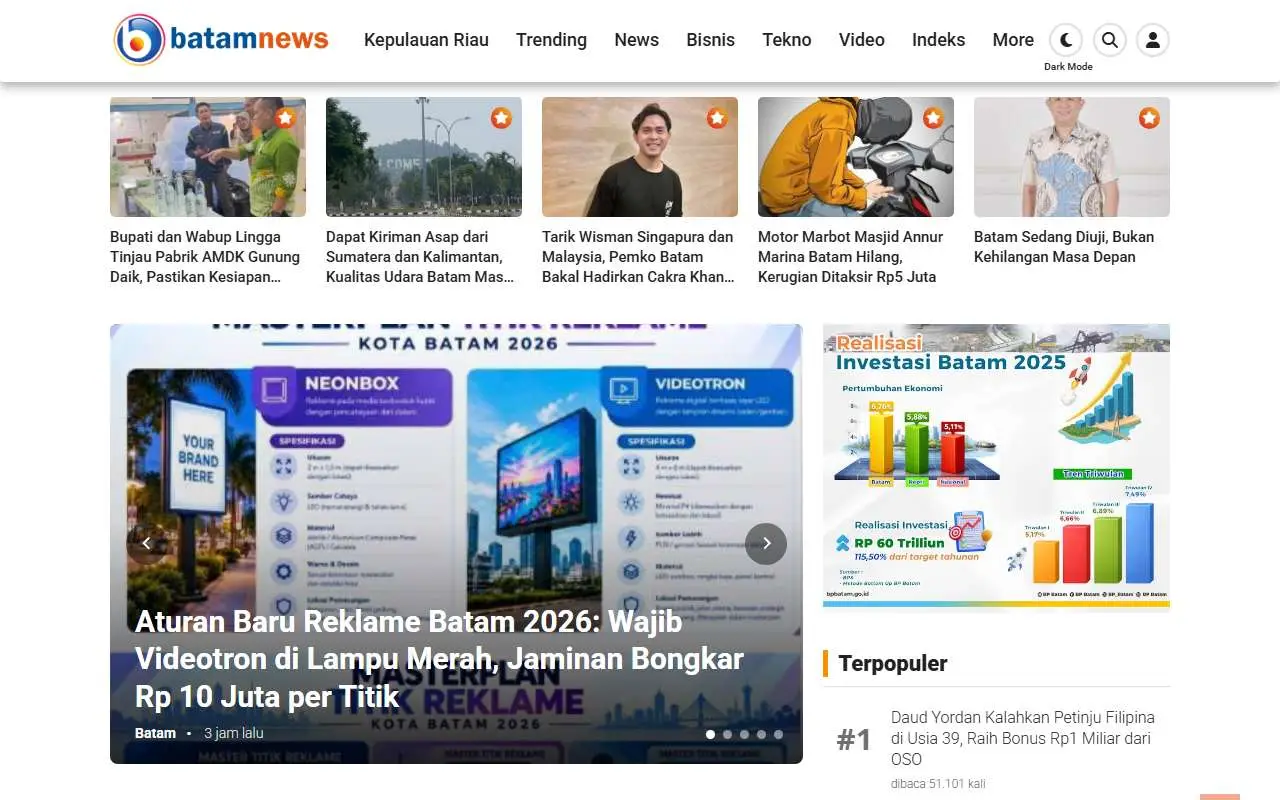This screenshot has height=800, width=1280.
Task: Click Bupati Lingga pabrik AMDK thumbnail image
Action: click(208, 157)
